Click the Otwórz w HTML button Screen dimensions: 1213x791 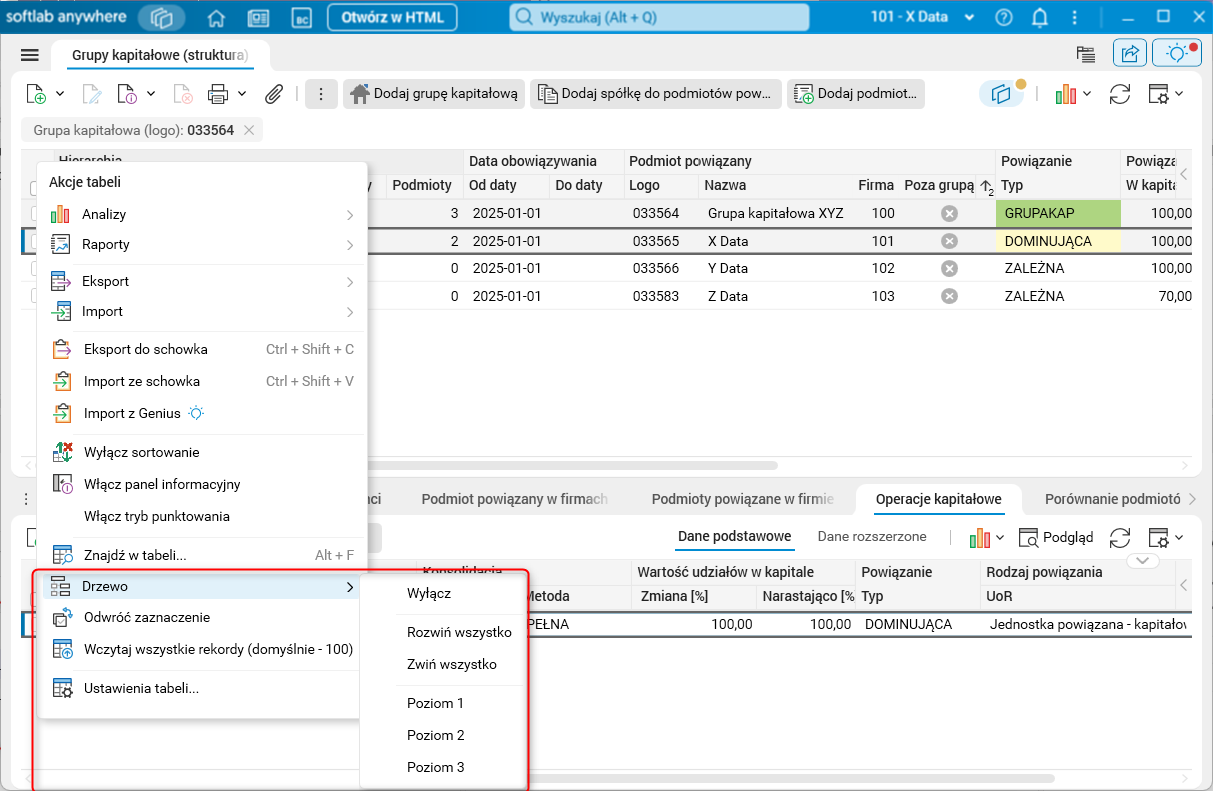[x=392, y=18]
